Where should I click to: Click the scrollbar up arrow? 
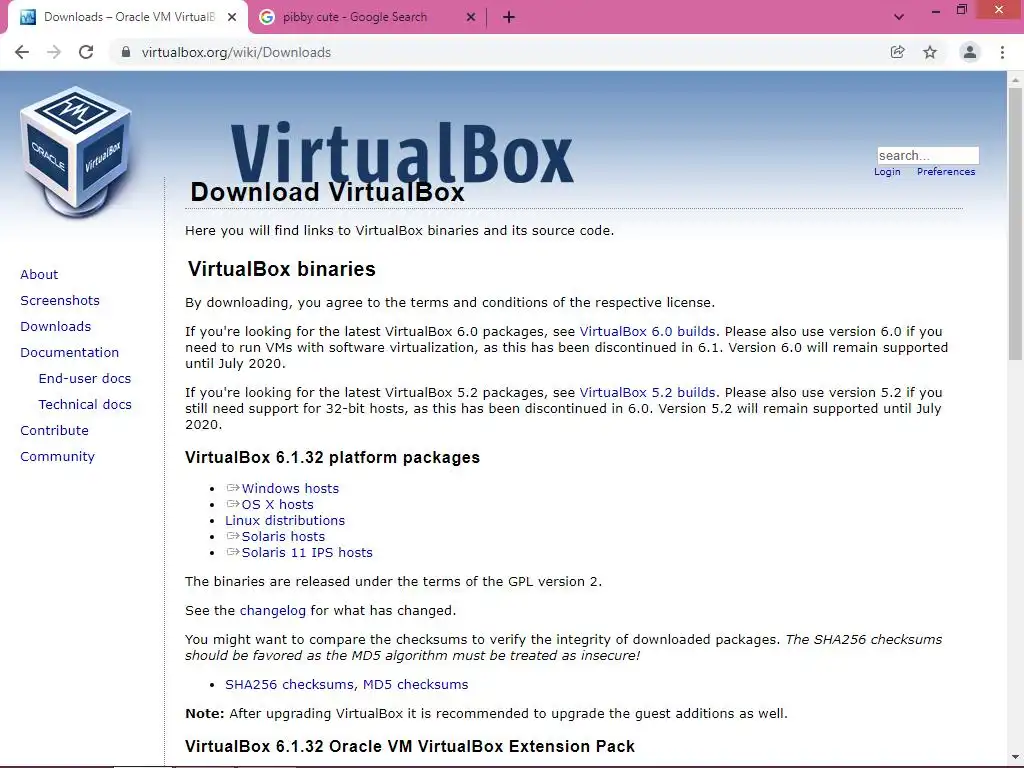click(x=1015, y=80)
